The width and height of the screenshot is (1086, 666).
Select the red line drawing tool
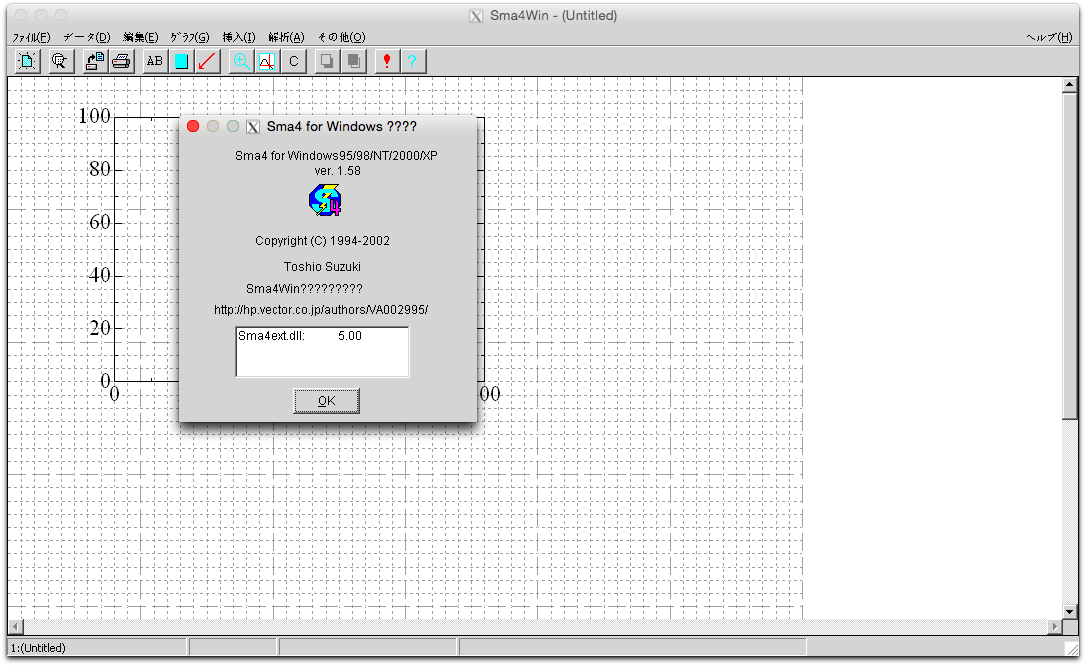coord(207,61)
